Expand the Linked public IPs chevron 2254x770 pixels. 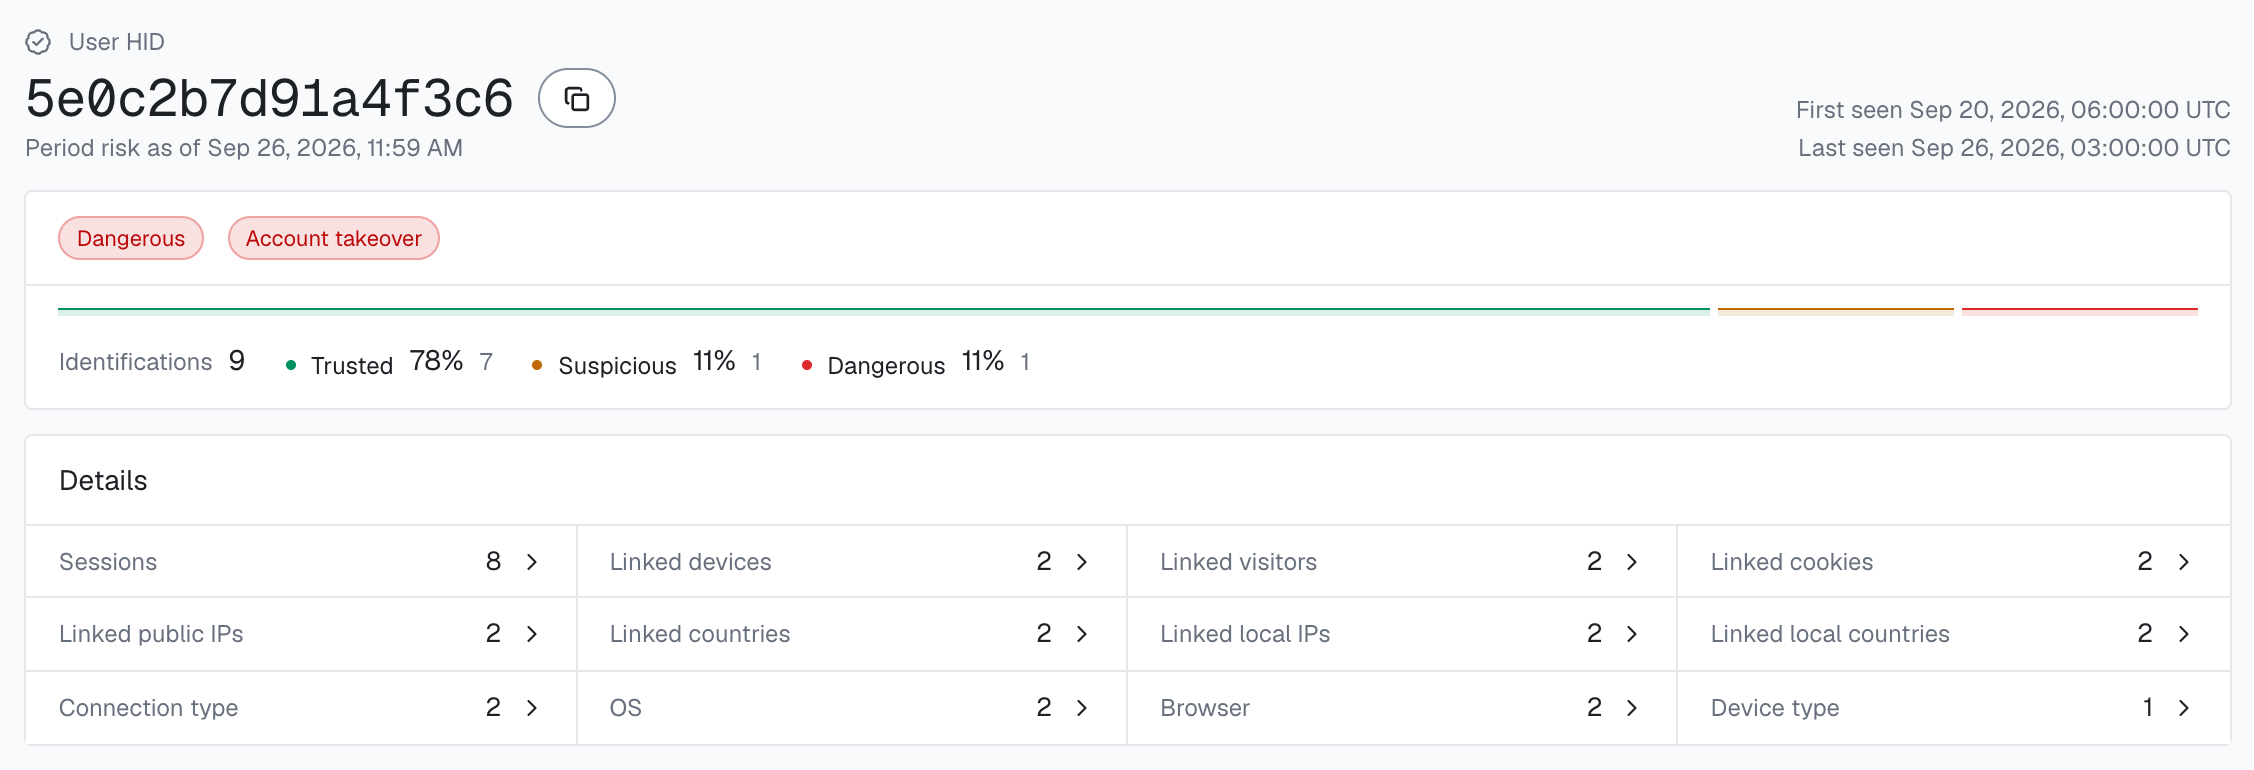tap(532, 634)
